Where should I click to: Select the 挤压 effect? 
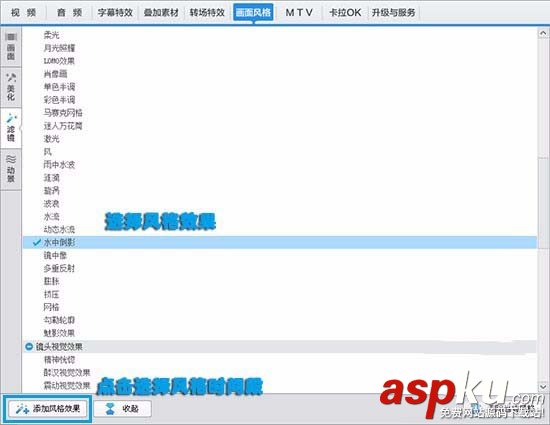click(52, 294)
